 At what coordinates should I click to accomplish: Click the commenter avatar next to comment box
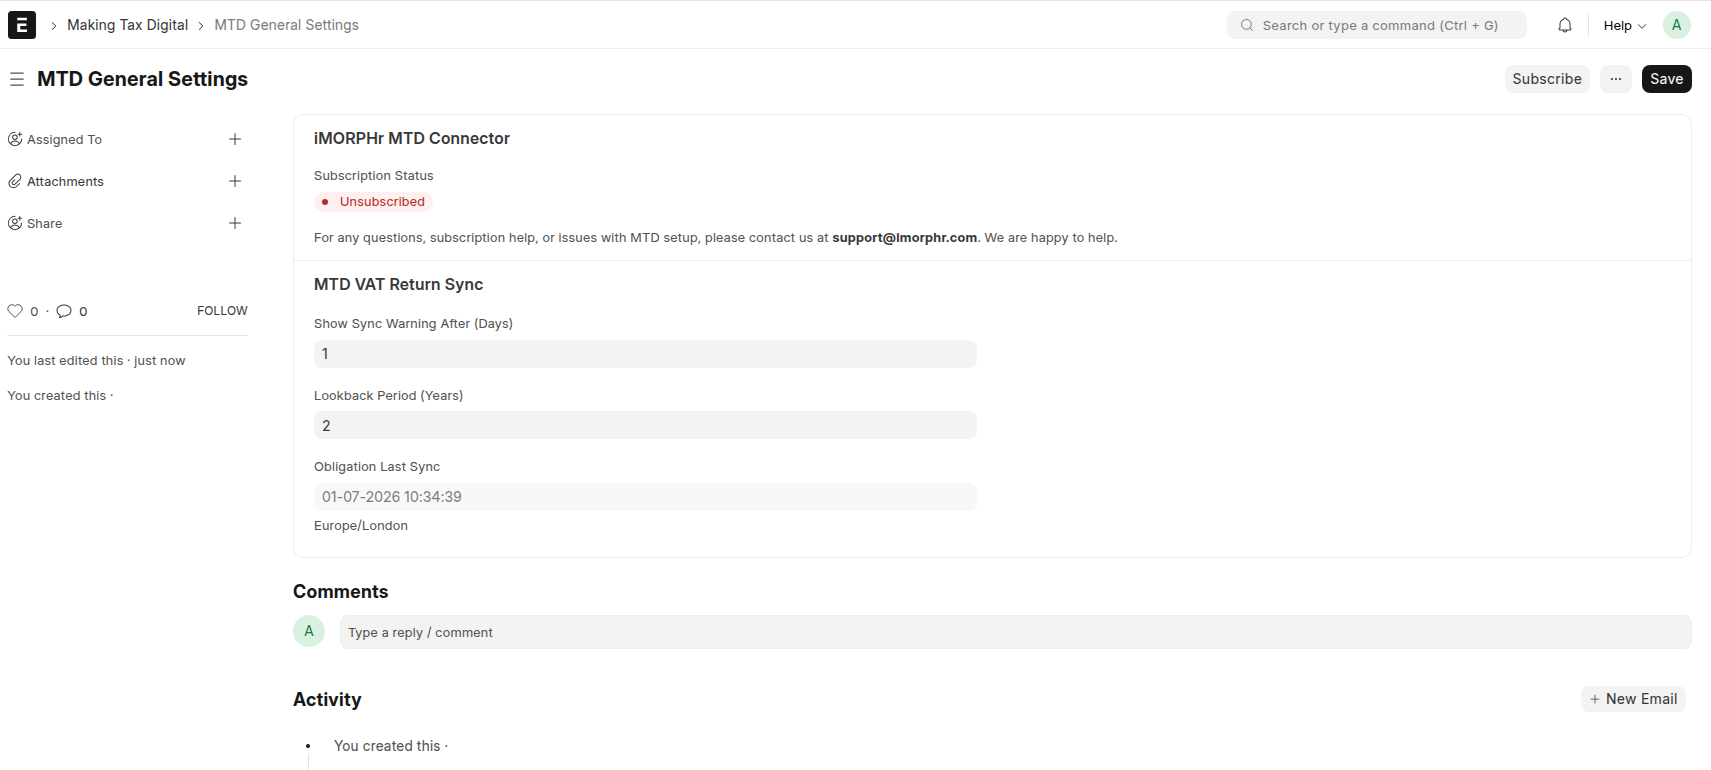point(309,631)
